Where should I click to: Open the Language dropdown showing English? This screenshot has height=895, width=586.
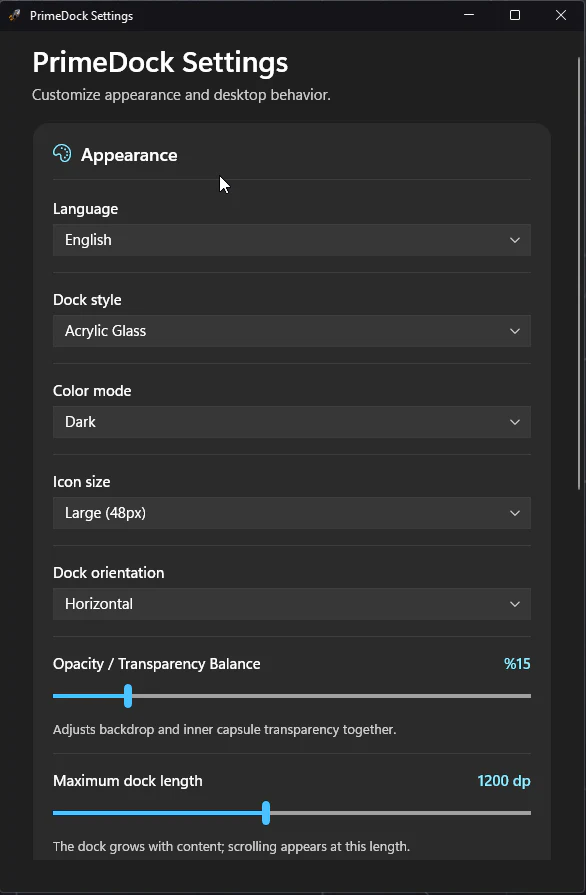292,240
